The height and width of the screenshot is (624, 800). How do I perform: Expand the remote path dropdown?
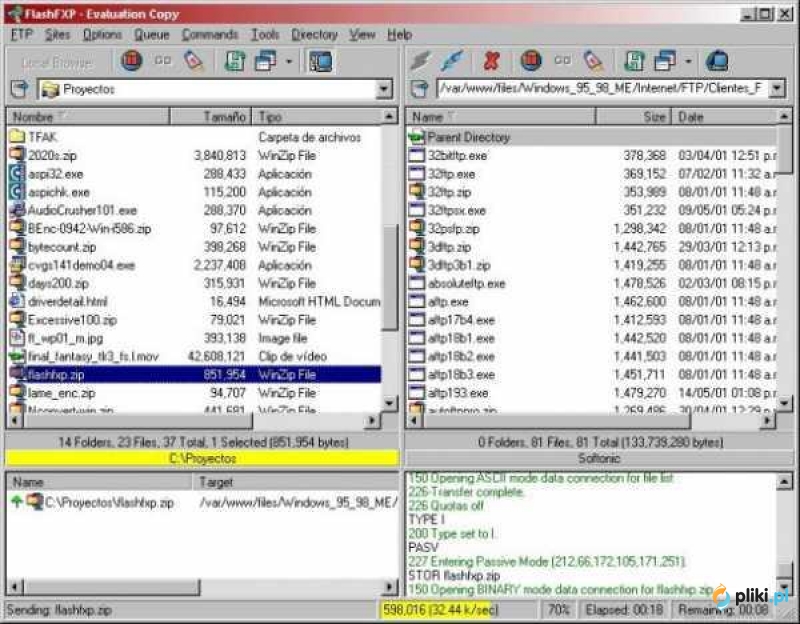[777, 88]
